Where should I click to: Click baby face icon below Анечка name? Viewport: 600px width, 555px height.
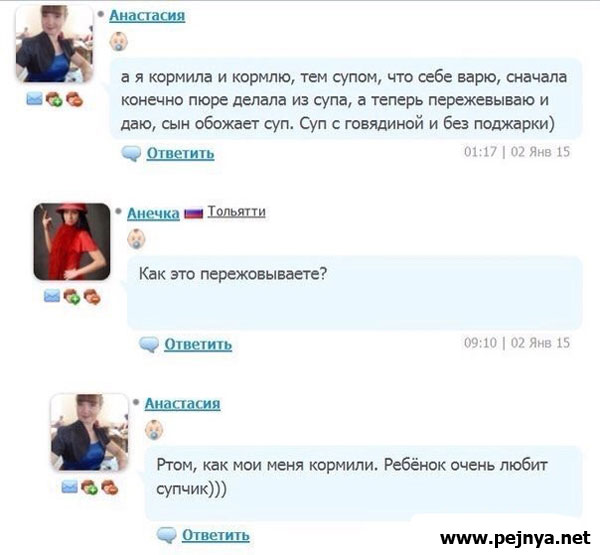[136, 239]
